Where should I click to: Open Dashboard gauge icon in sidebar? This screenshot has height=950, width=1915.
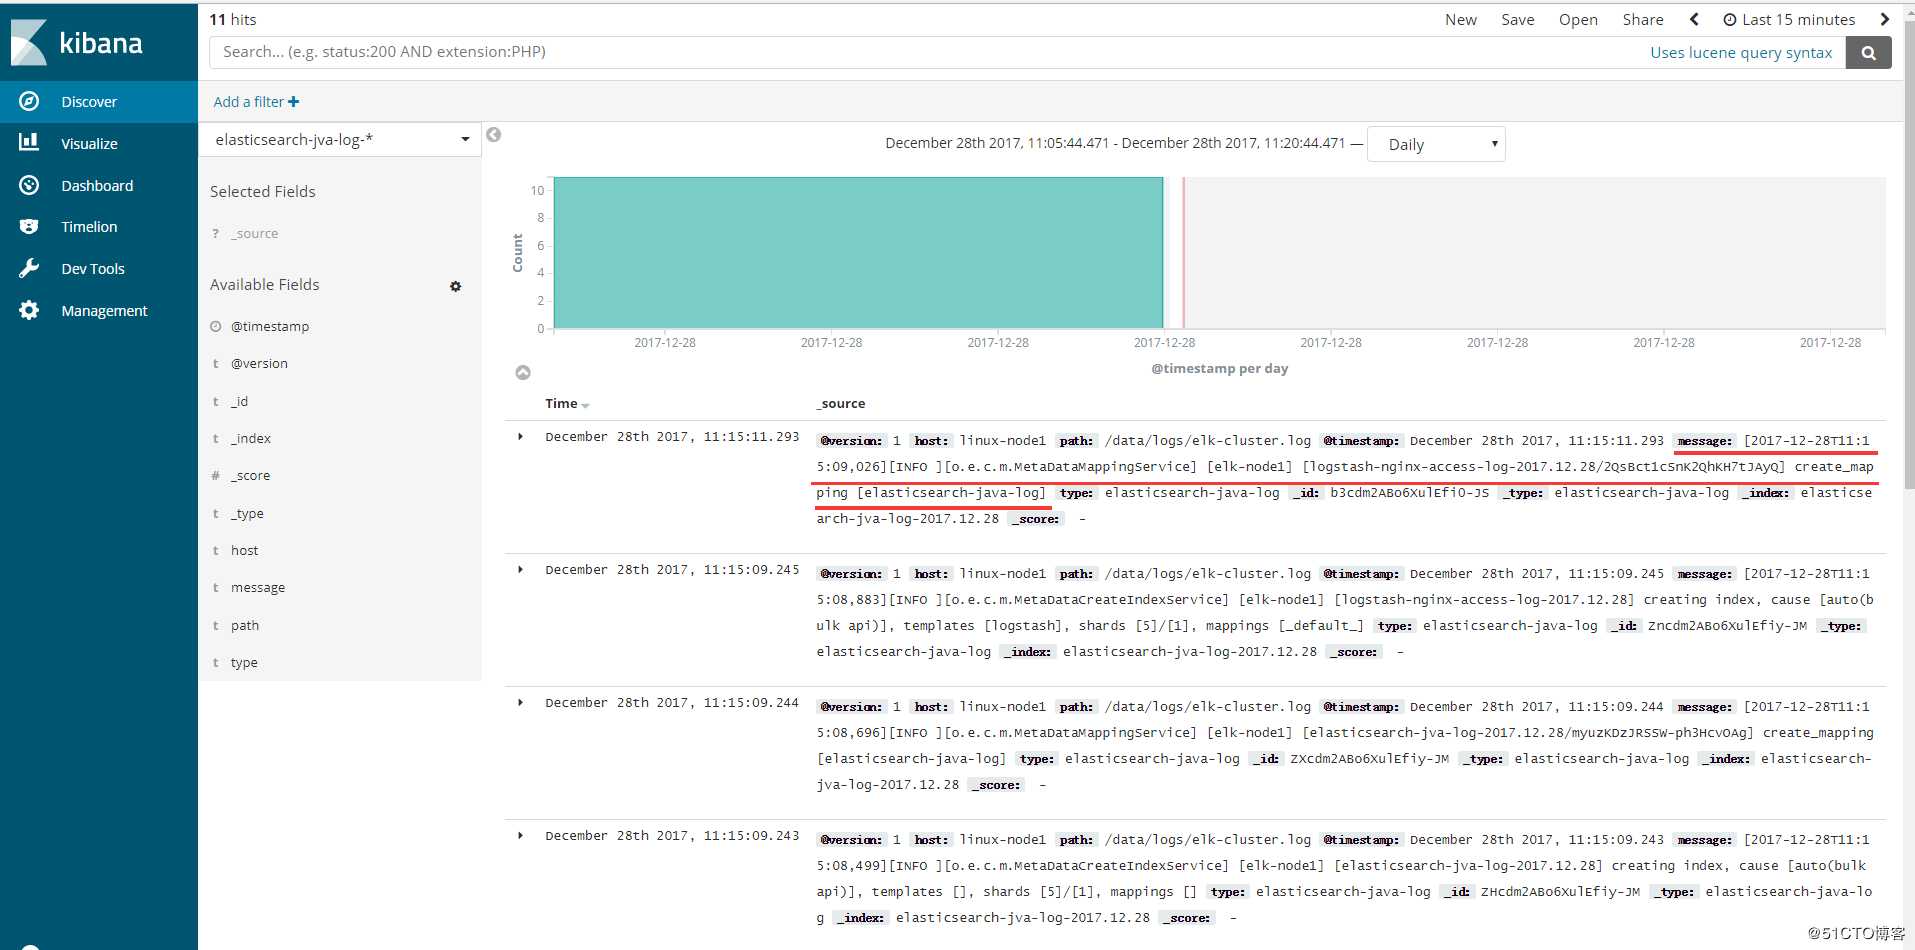point(29,185)
